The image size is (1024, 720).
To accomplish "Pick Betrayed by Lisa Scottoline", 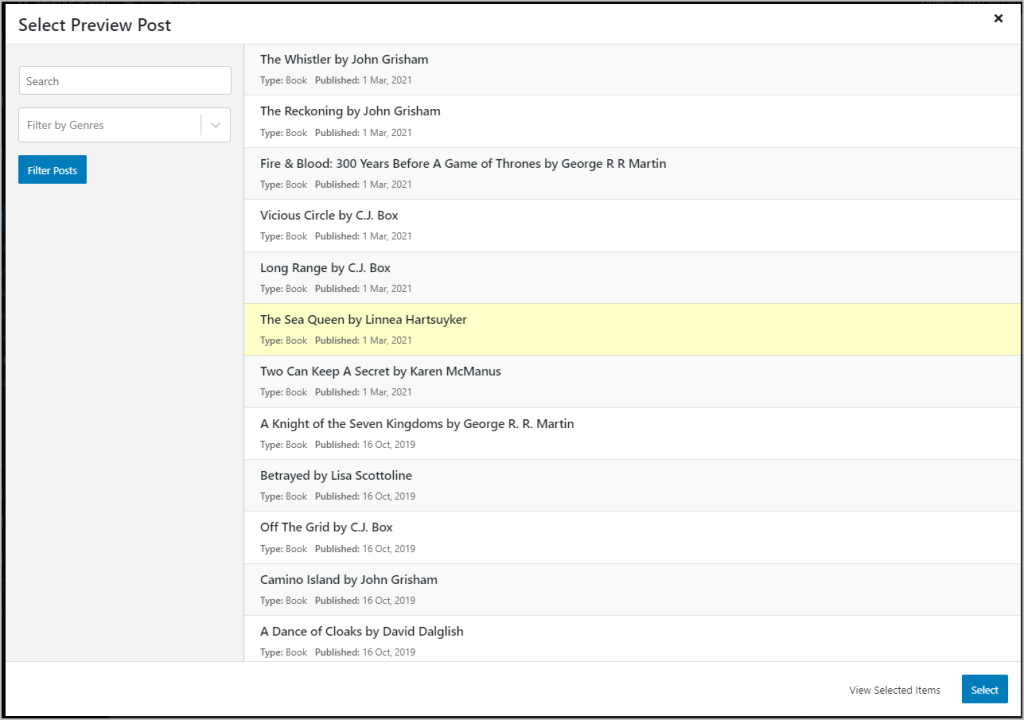I will 336,476.
